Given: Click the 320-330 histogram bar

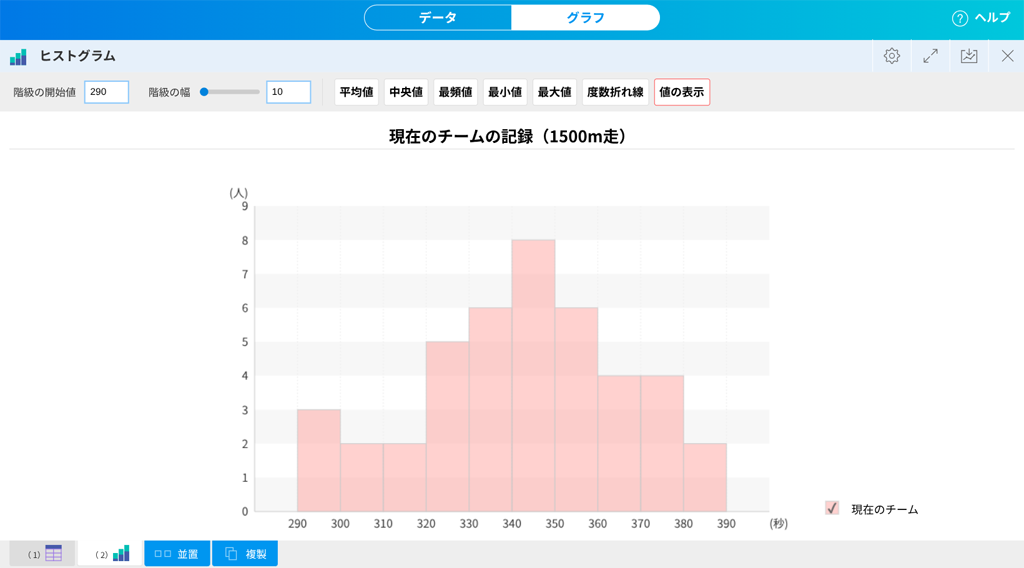Looking at the screenshot, I should (x=447, y=426).
